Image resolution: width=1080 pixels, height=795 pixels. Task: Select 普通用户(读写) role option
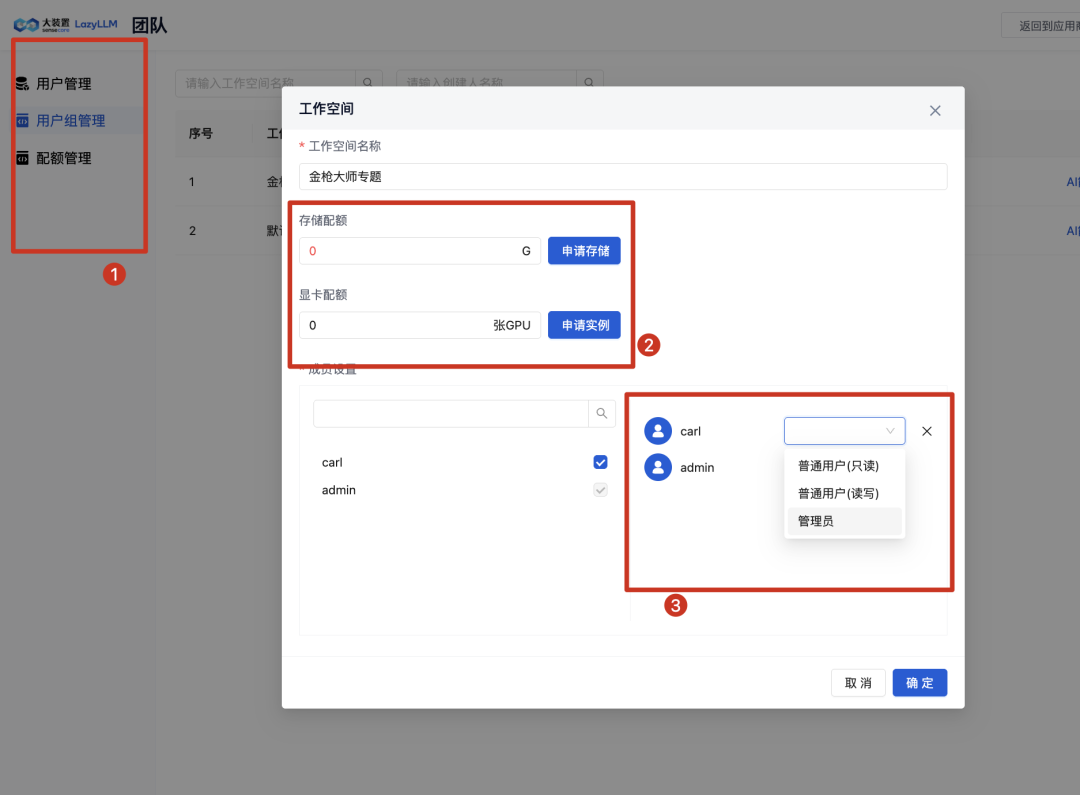tap(838, 493)
